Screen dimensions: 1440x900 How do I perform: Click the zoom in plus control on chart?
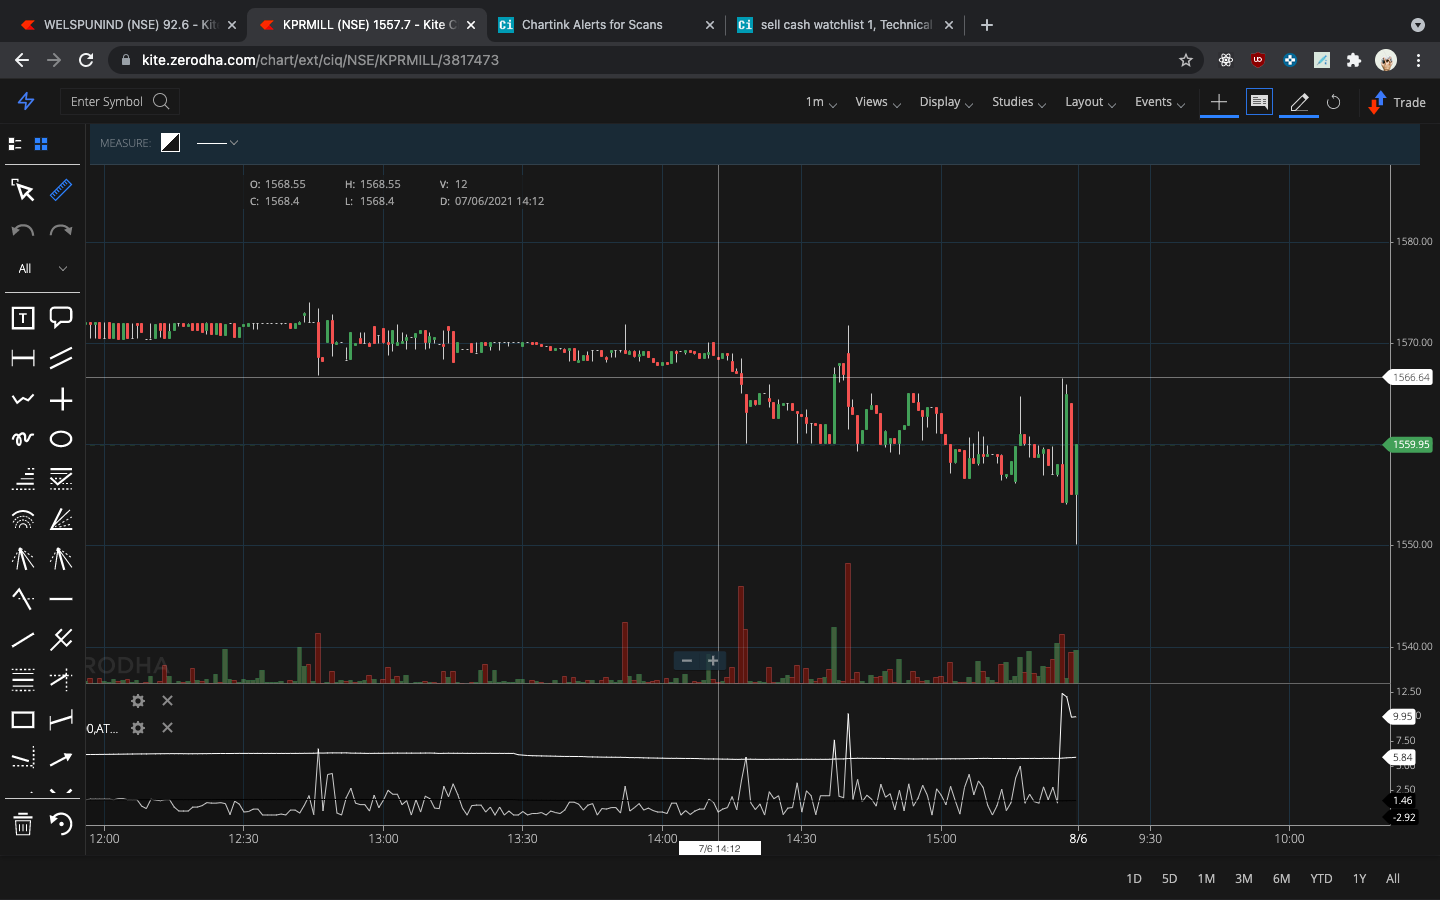coord(712,660)
